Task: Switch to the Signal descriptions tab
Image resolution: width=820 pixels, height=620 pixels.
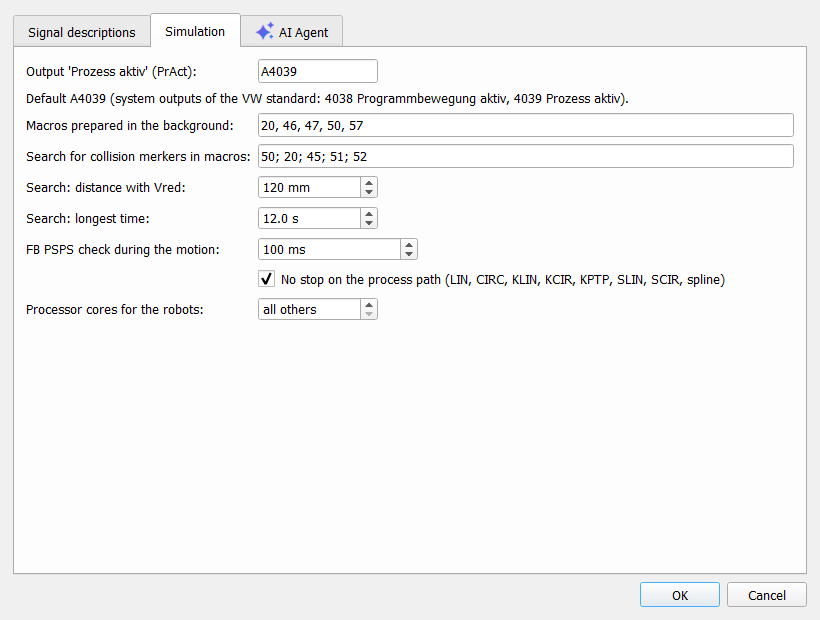Action: tap(82, 32)
